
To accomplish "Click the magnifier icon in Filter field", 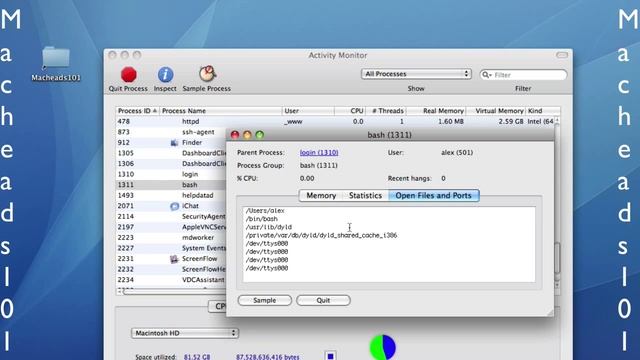I will coord(487,75).
